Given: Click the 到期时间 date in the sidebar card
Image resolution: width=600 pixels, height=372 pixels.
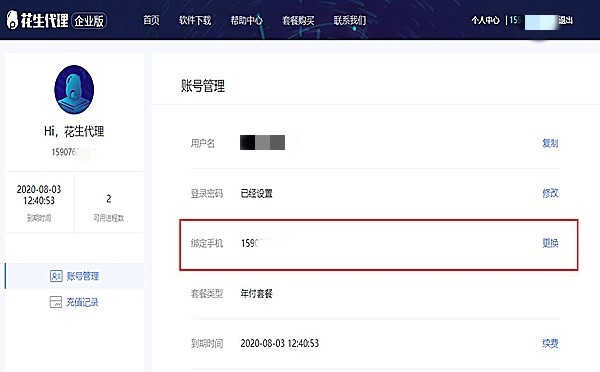Looking at the screenshot, I should pos(39,195).
